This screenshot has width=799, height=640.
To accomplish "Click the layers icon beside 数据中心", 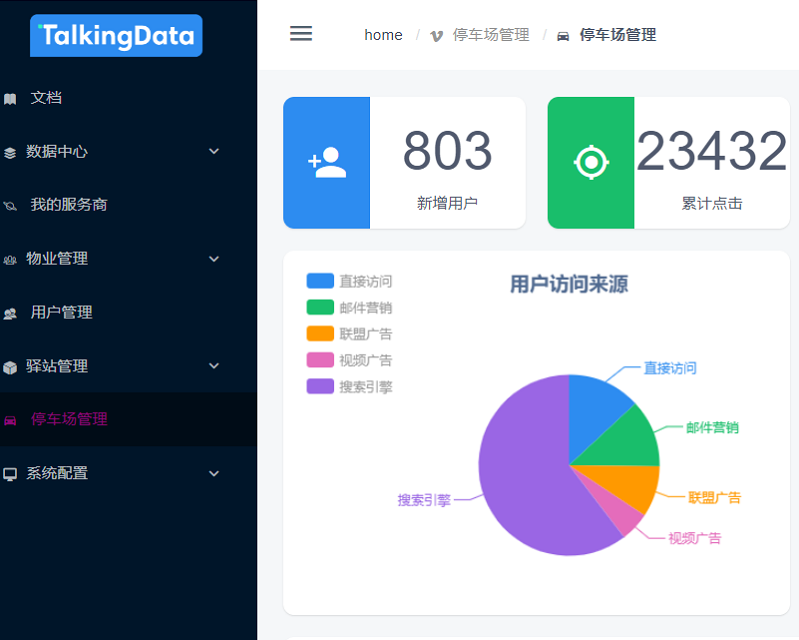I will click(x=10, y=152).
